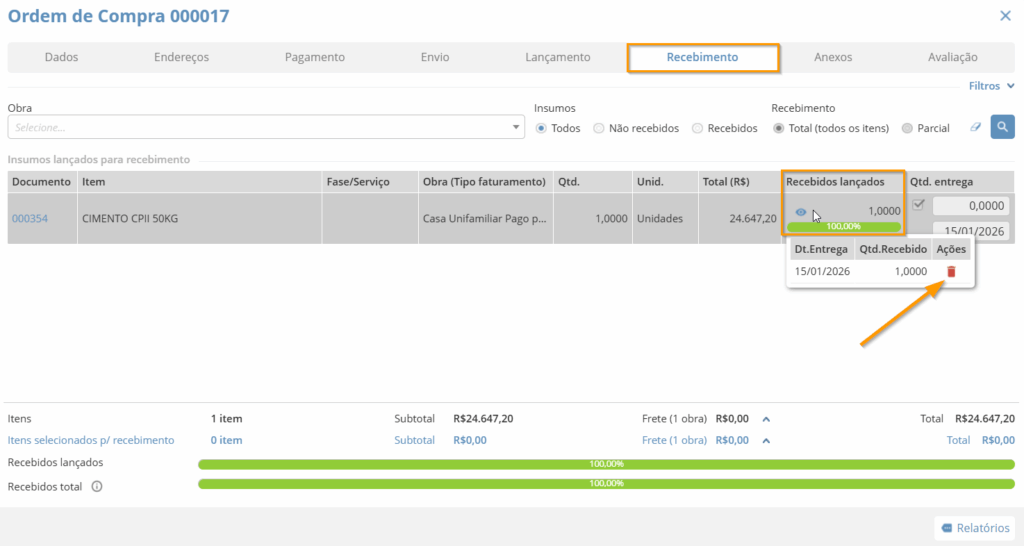Click the eye icon in Recebidos lançados
Image resolution: width=1024 pixels, height=546 pixels.
(800, 212)
